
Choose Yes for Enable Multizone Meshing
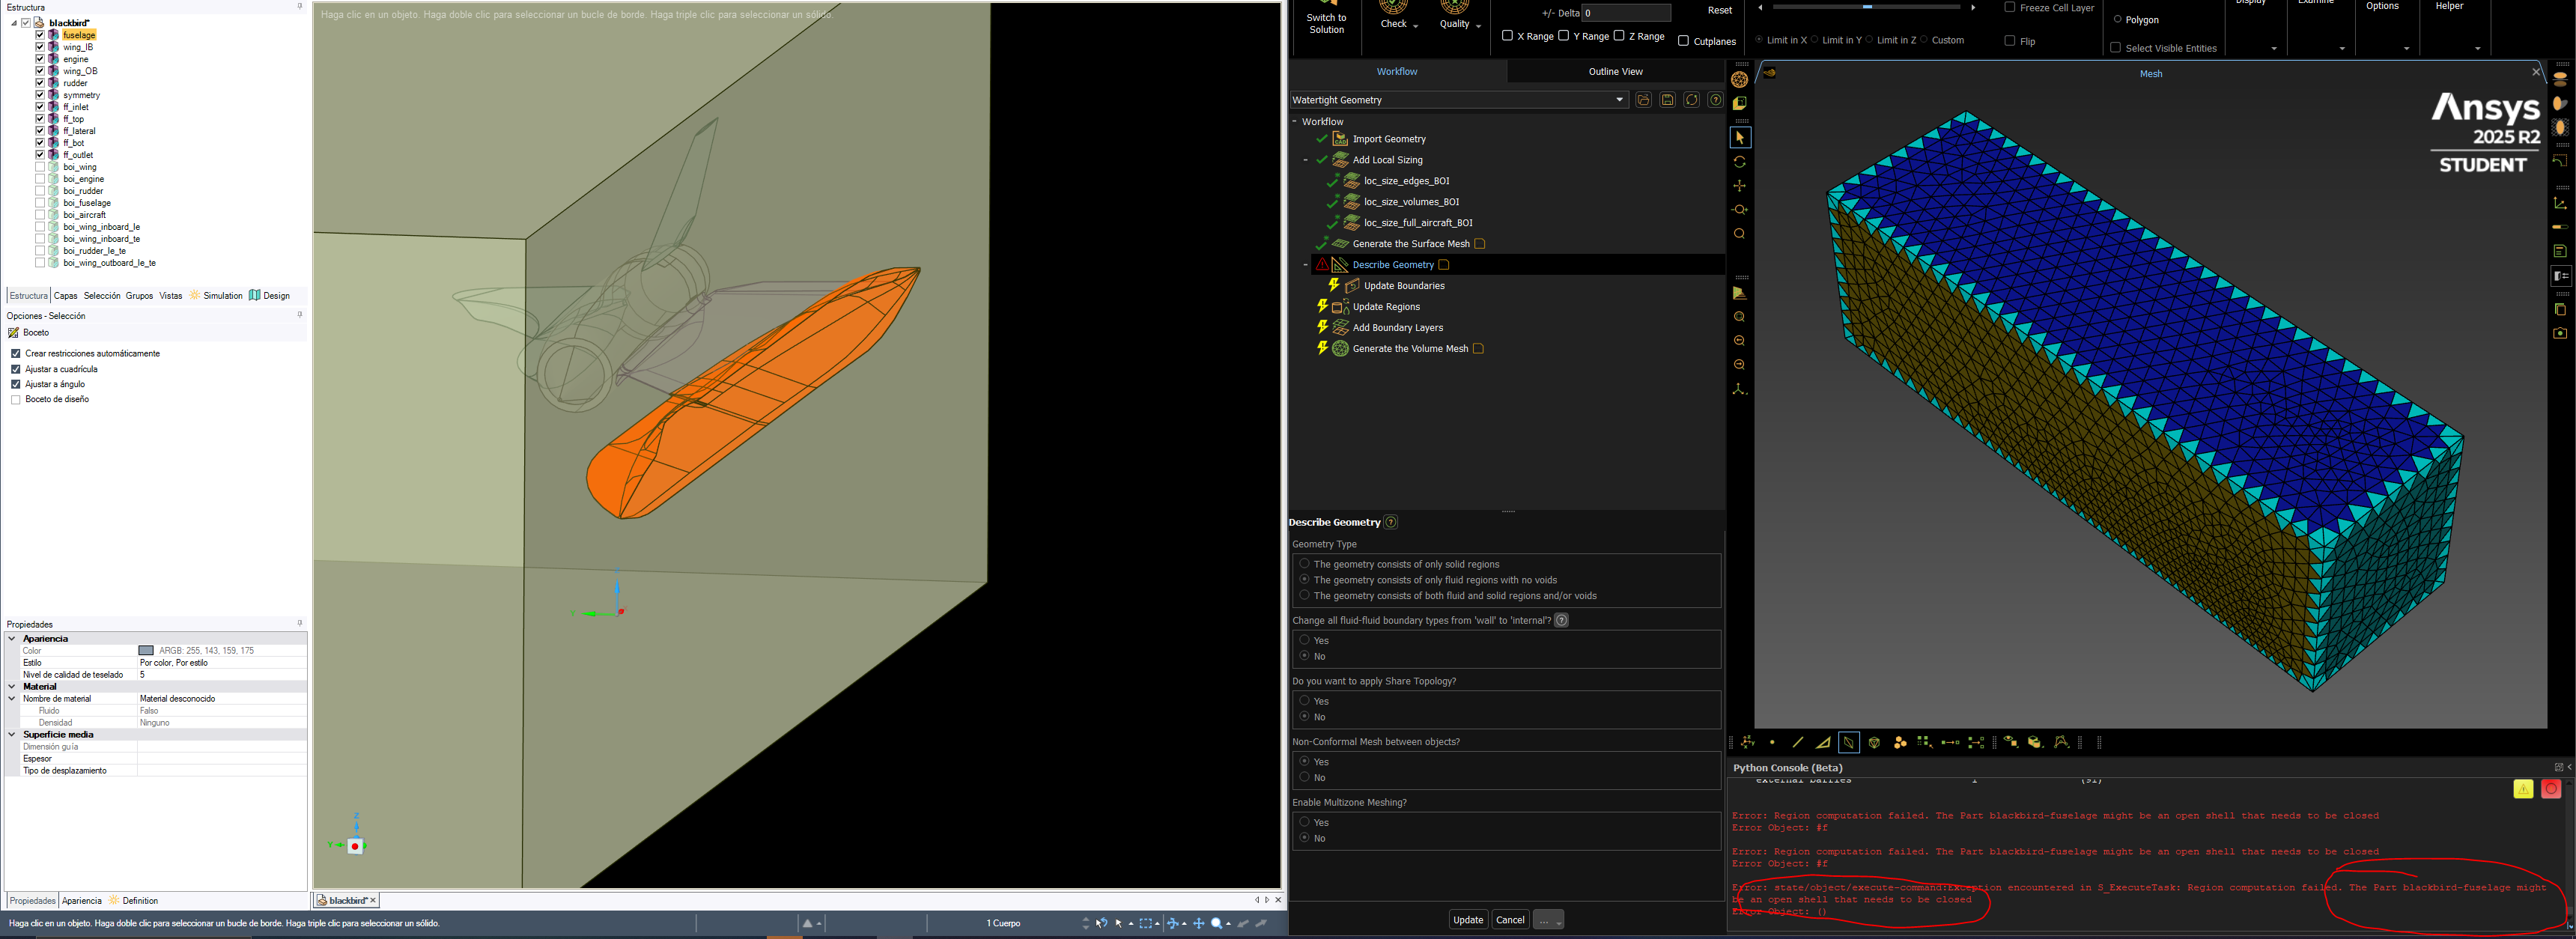1304,822
